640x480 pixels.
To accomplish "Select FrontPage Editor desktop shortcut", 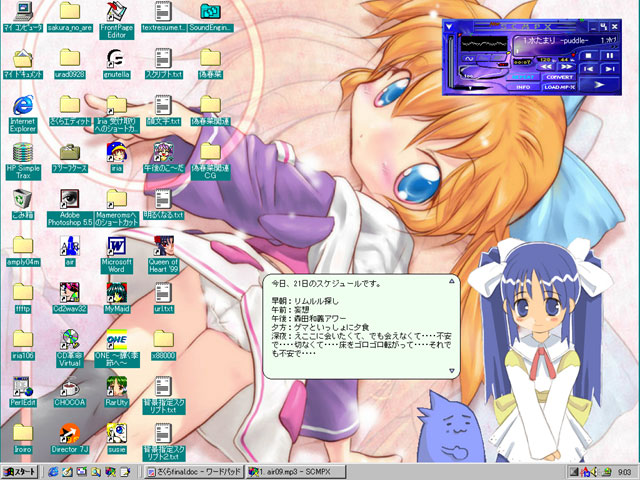I will pos(117,20).
